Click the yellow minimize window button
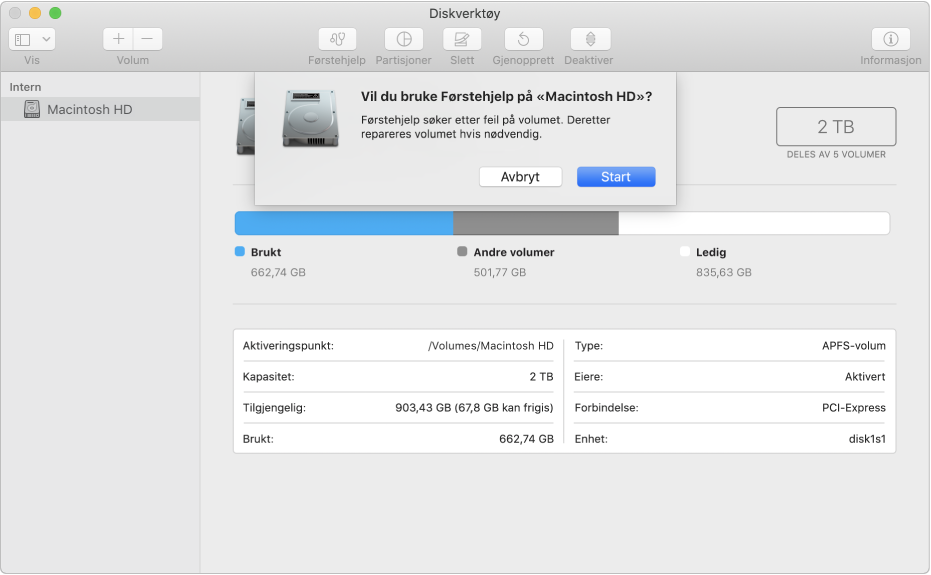Viewport: 931px width, 575px height. tap(35, 13)
